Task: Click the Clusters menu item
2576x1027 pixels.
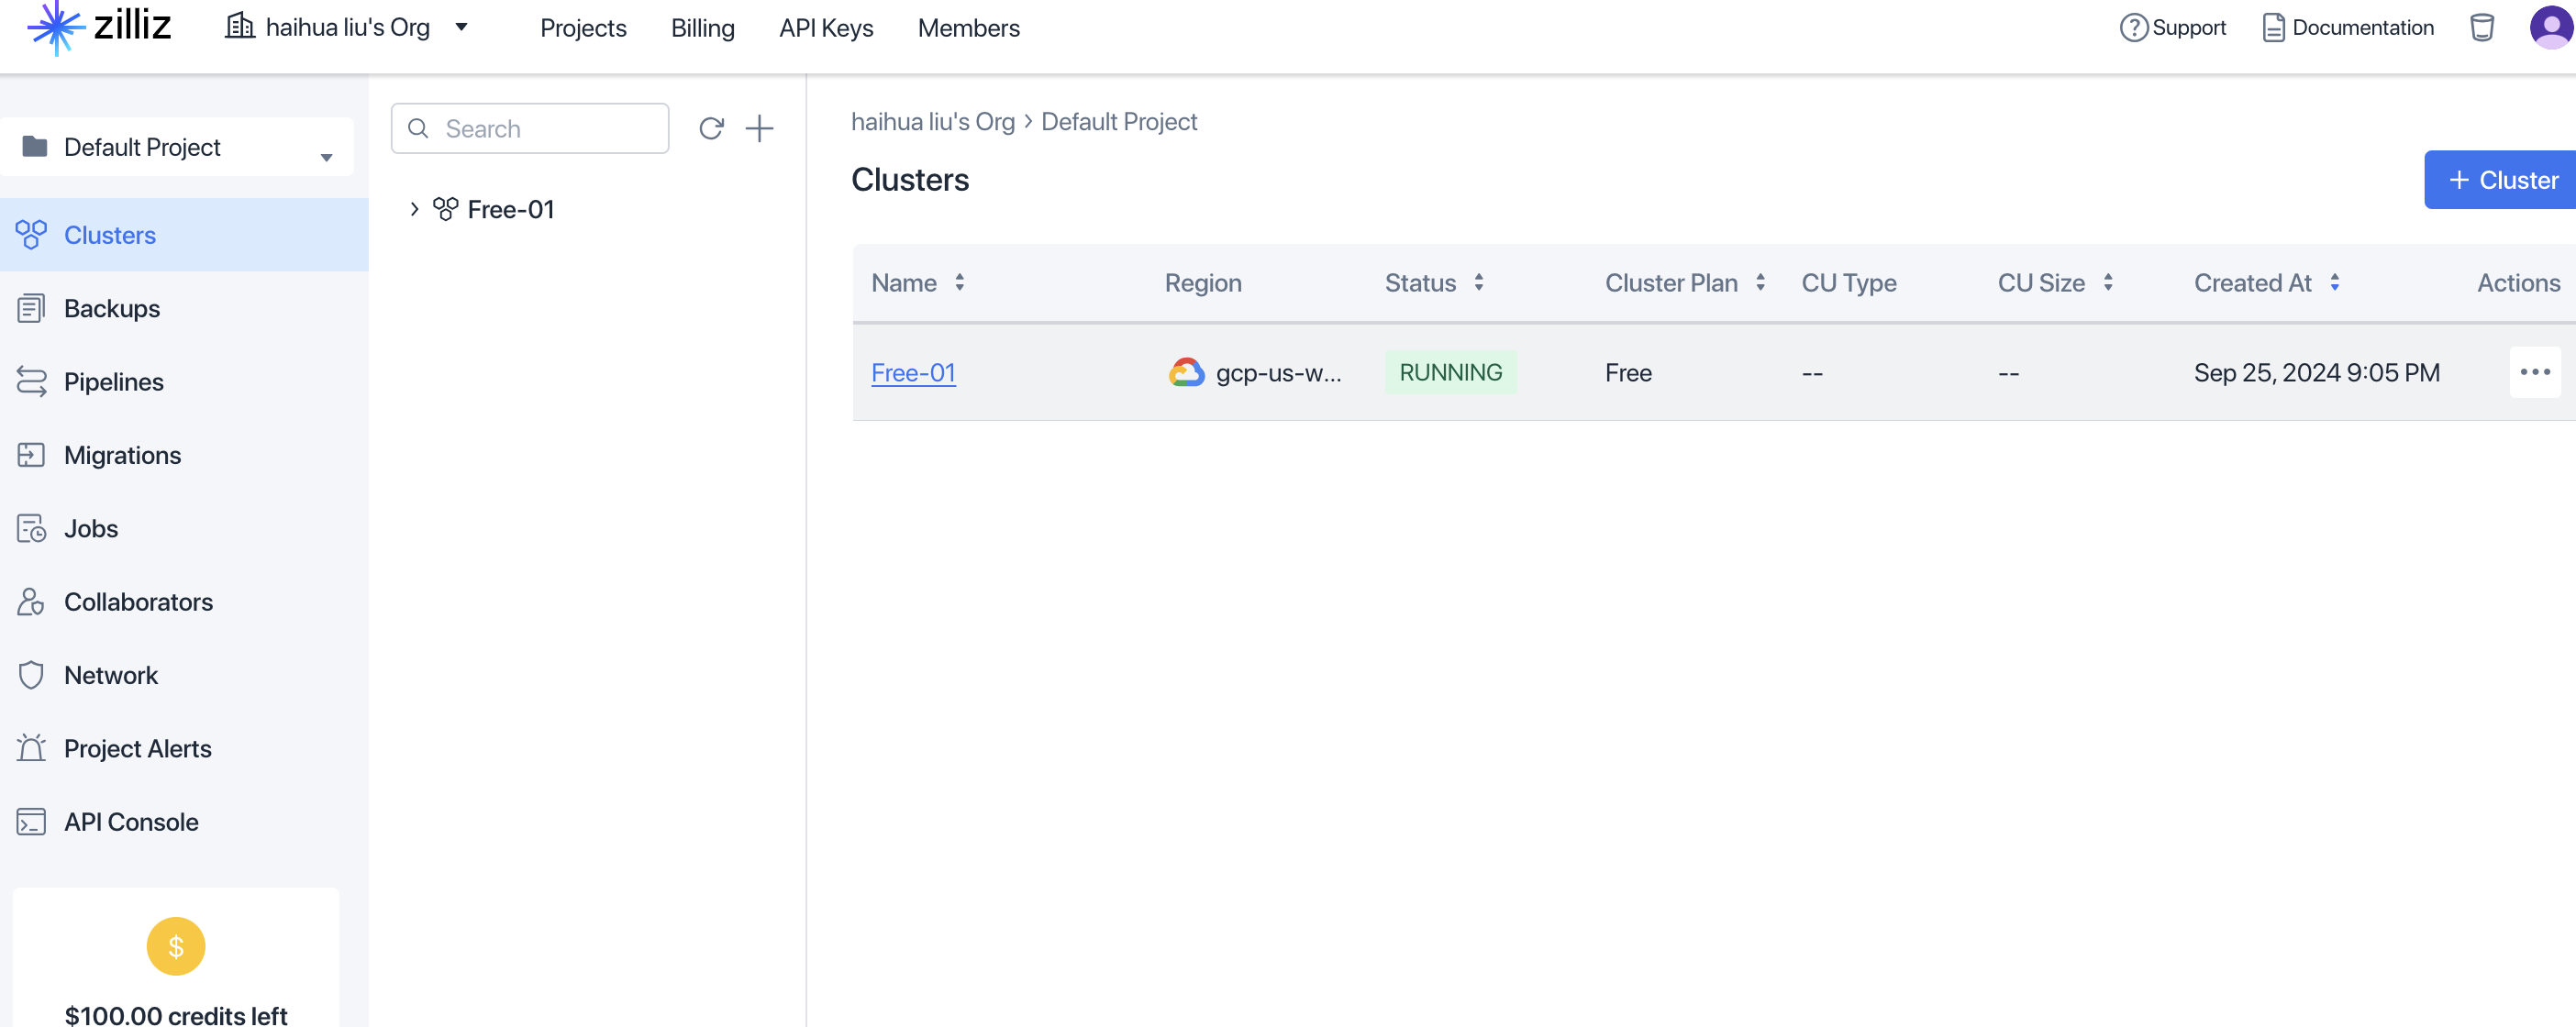Action: pyautogui.click(x=110, y=233)
